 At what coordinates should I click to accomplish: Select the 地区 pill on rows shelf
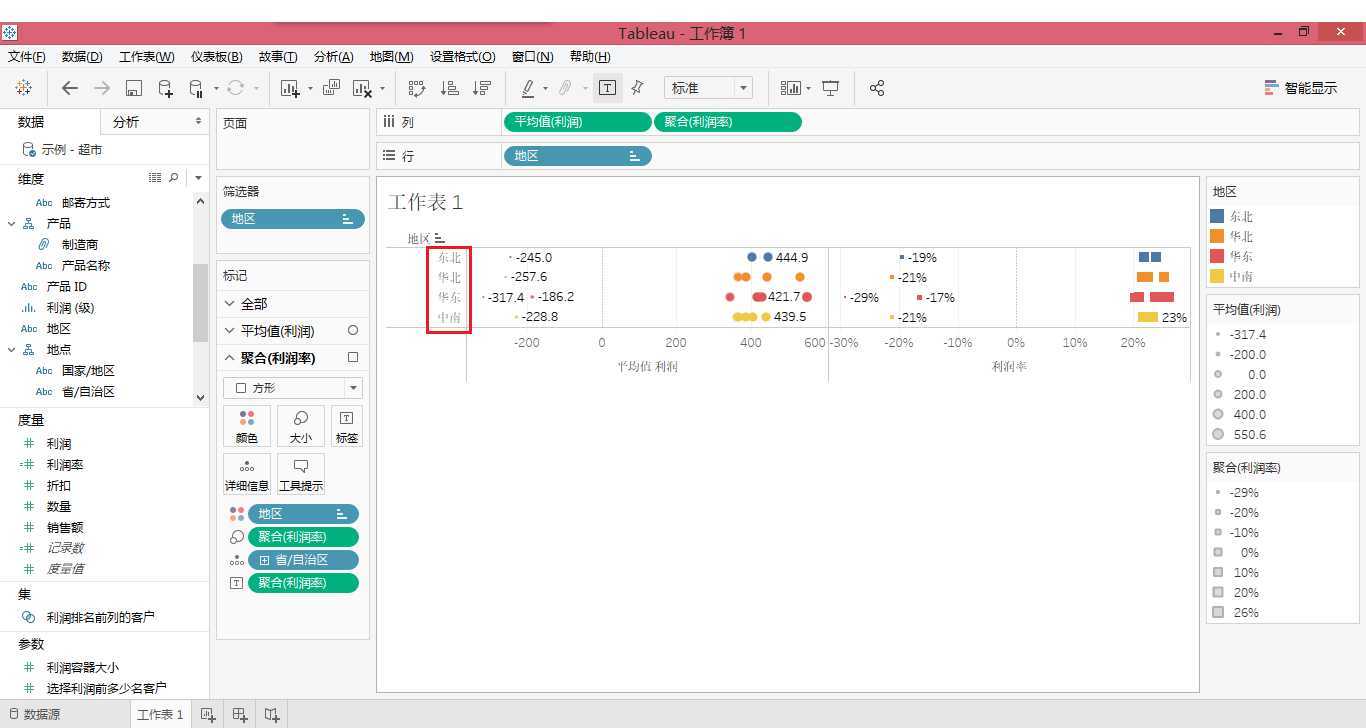577,156
